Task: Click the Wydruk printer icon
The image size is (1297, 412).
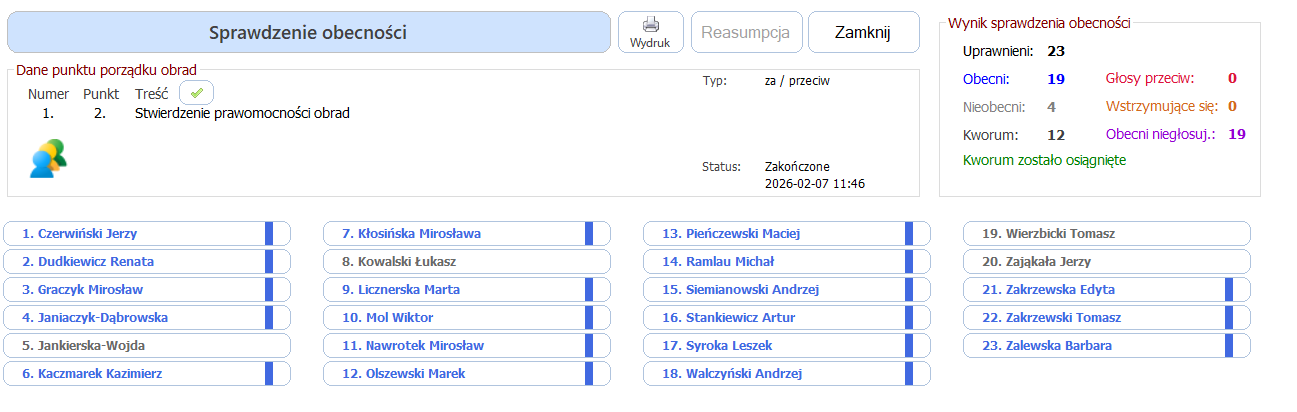Action: [650, 25]
